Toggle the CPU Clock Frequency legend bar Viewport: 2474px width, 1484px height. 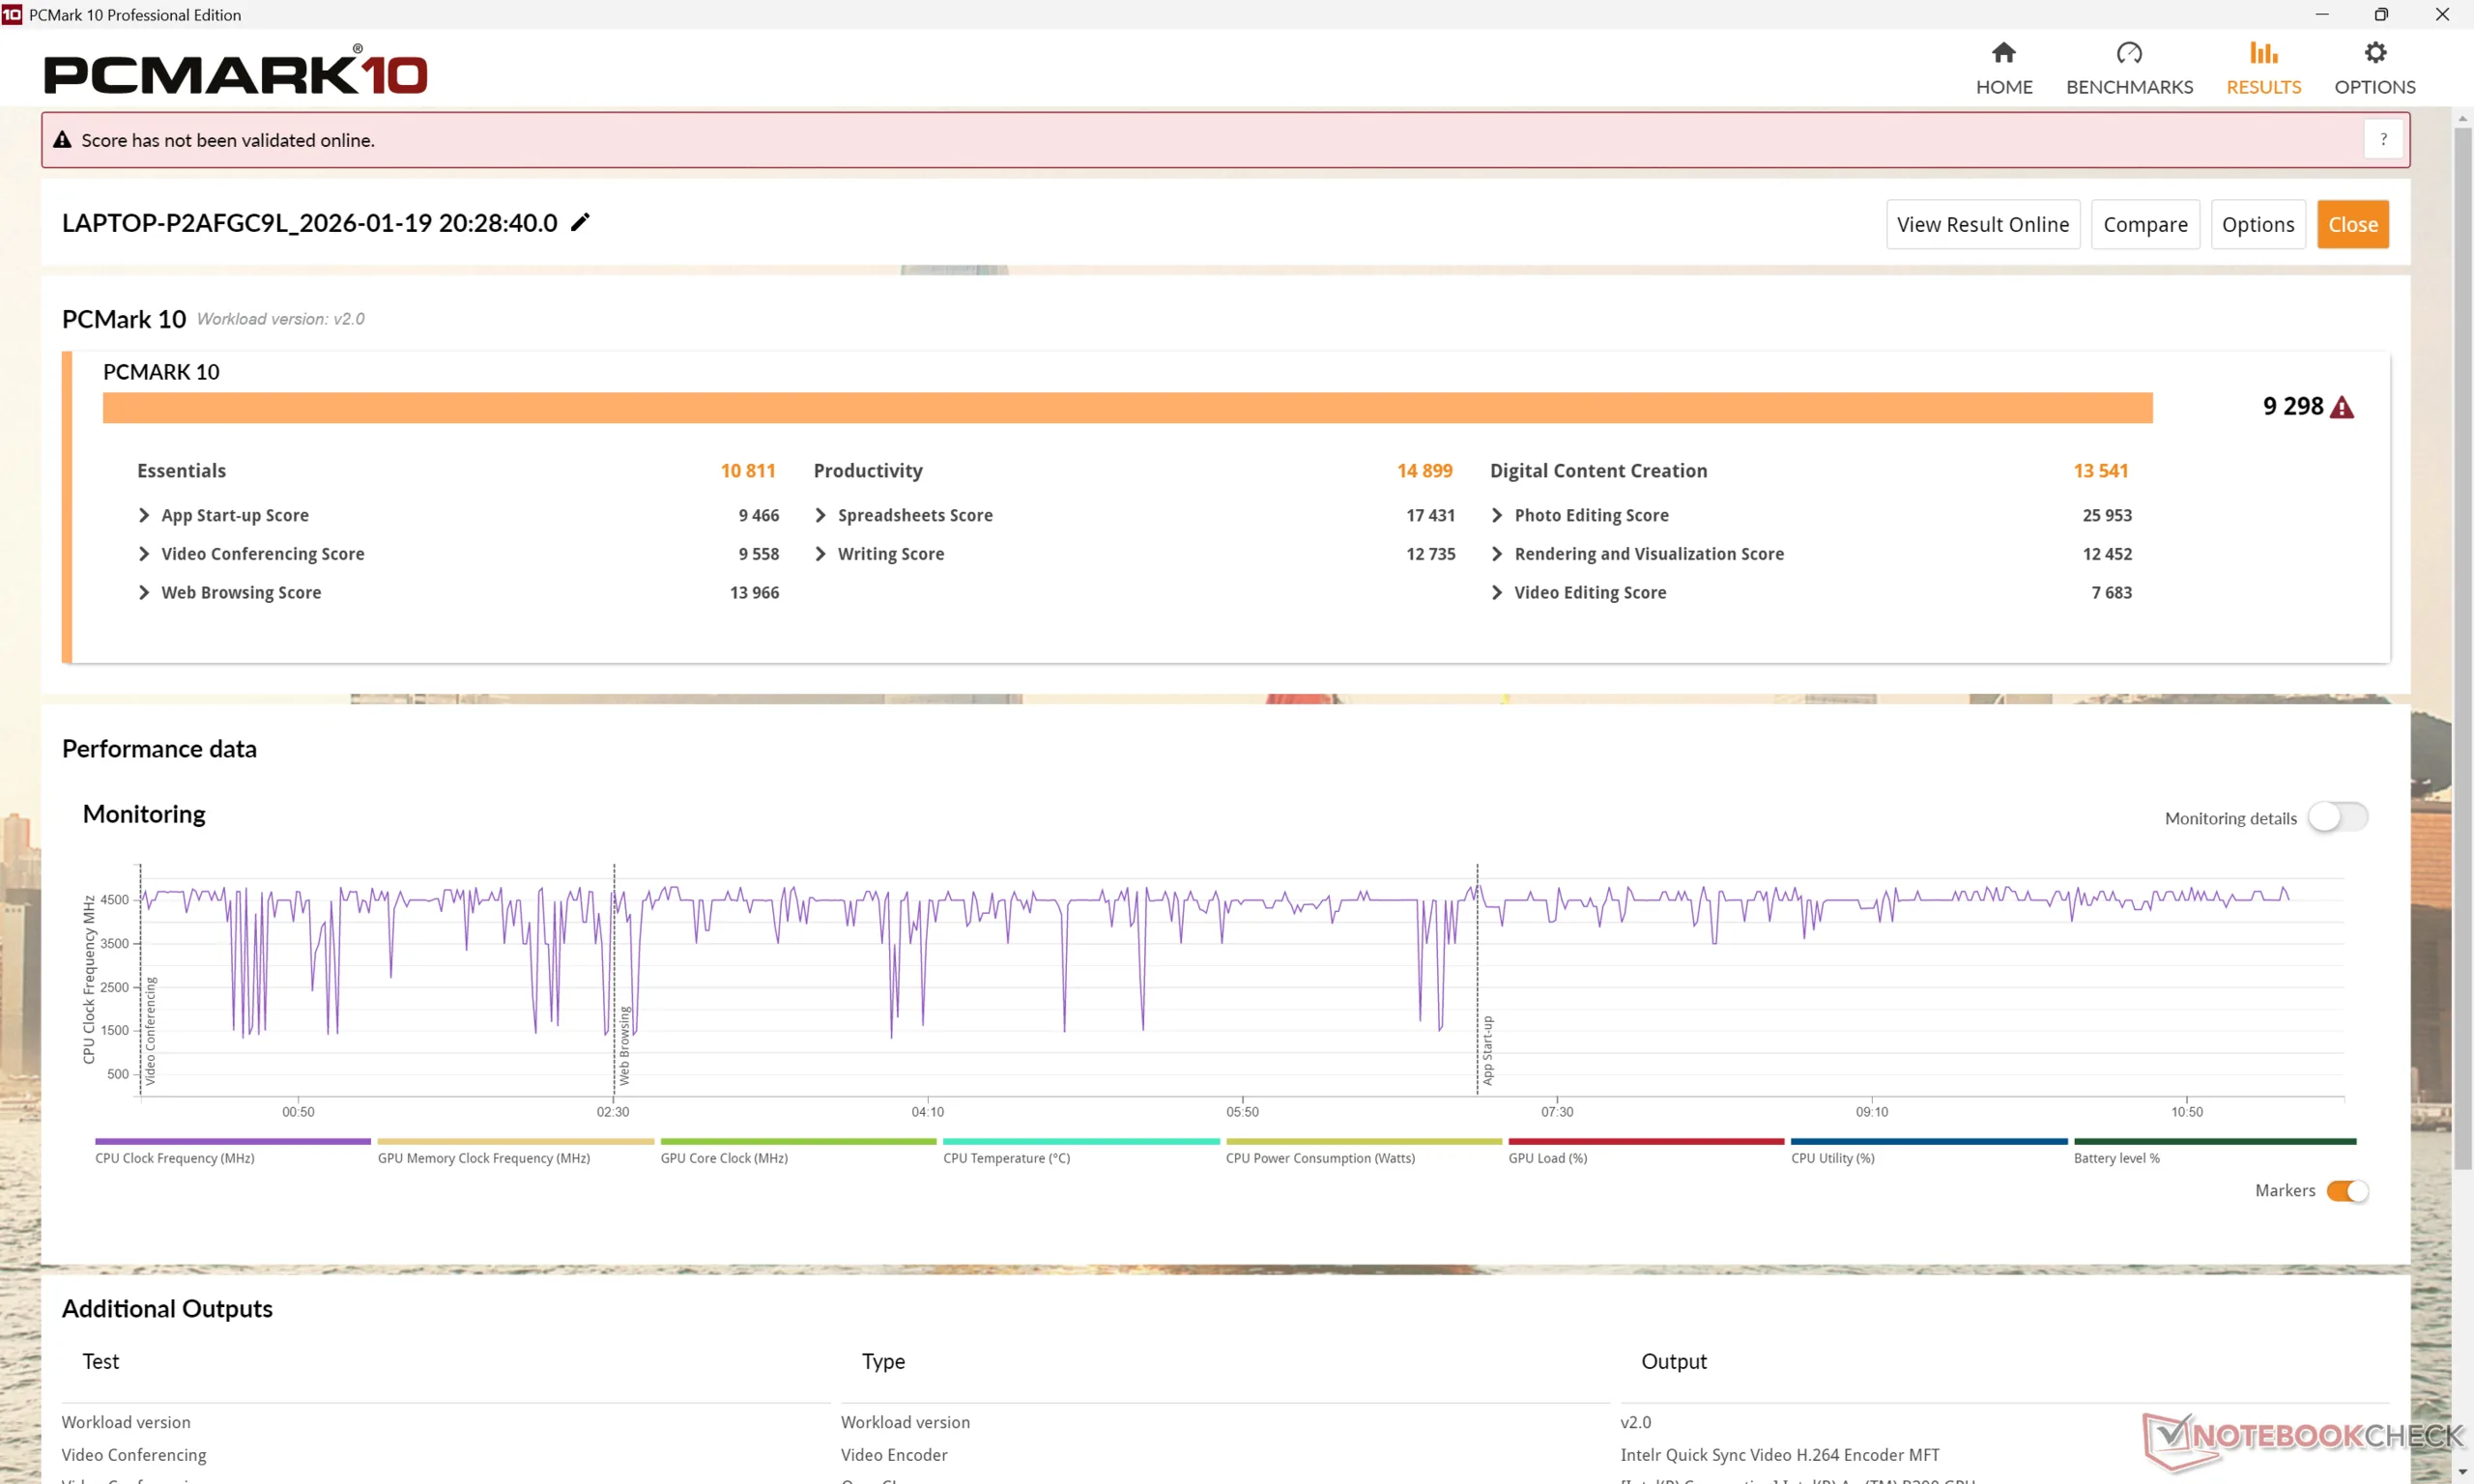click(232, 1141)
